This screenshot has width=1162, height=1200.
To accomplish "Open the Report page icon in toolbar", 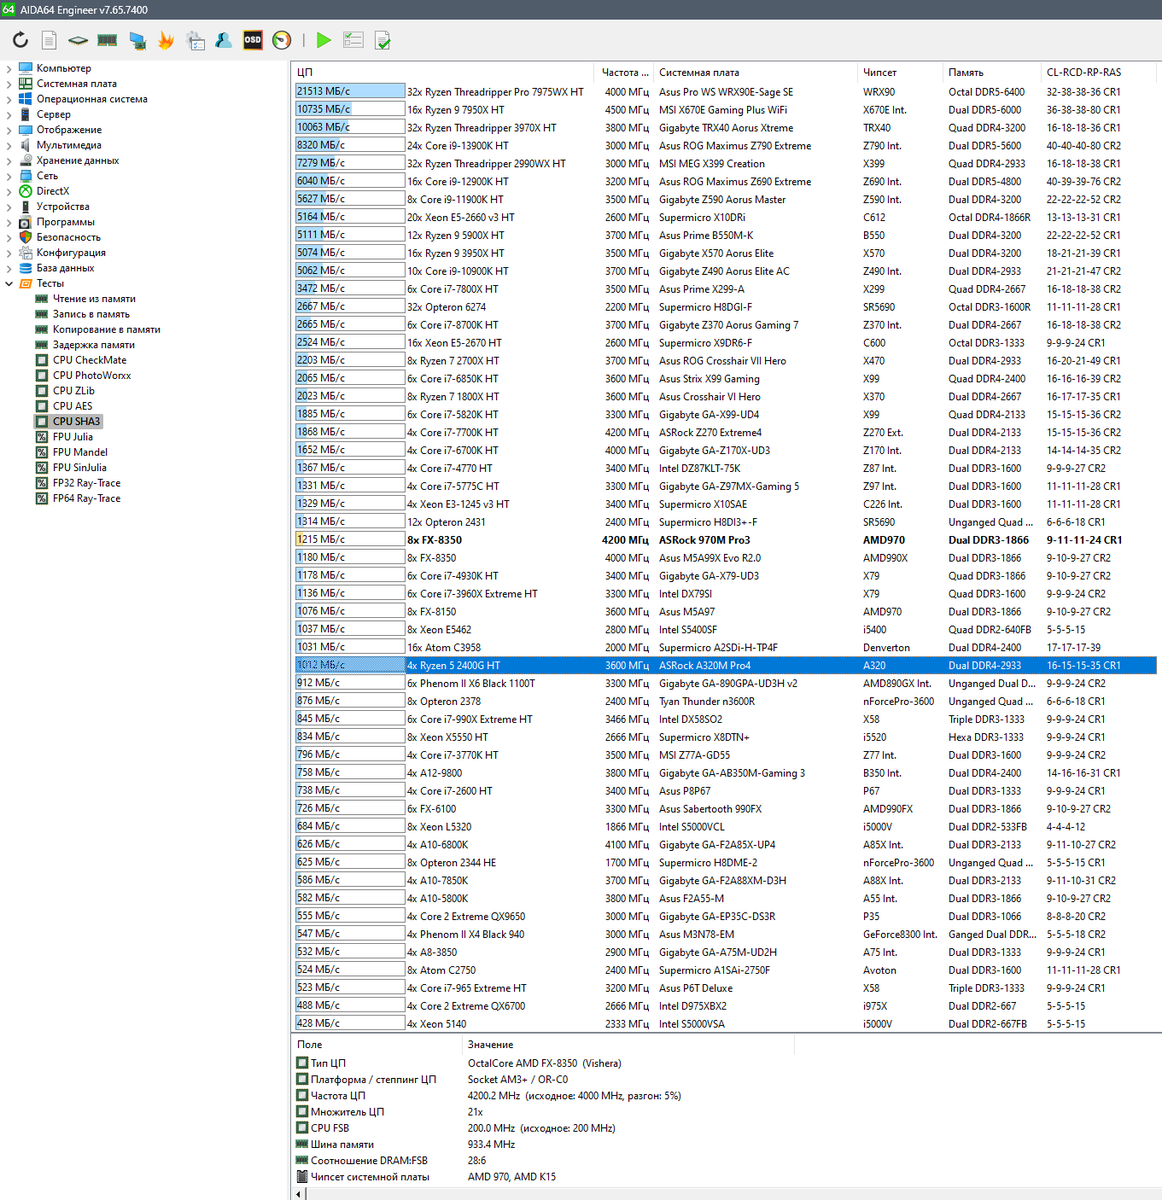I will [49, 40].
